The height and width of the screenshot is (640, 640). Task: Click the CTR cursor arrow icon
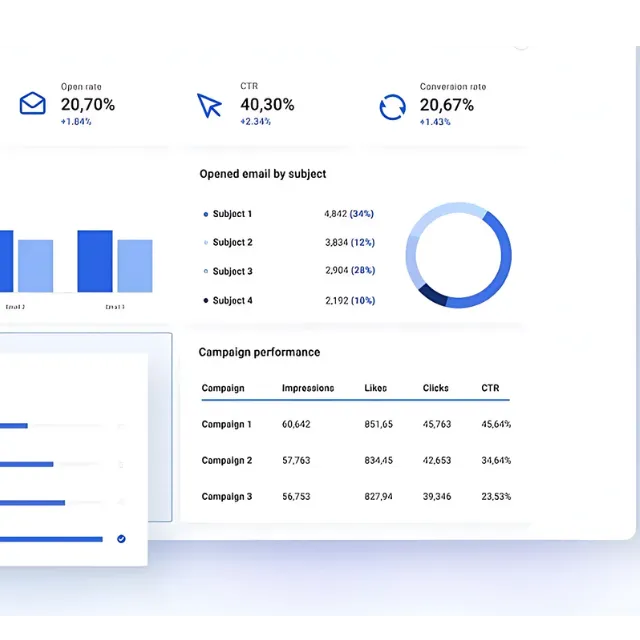209,105
